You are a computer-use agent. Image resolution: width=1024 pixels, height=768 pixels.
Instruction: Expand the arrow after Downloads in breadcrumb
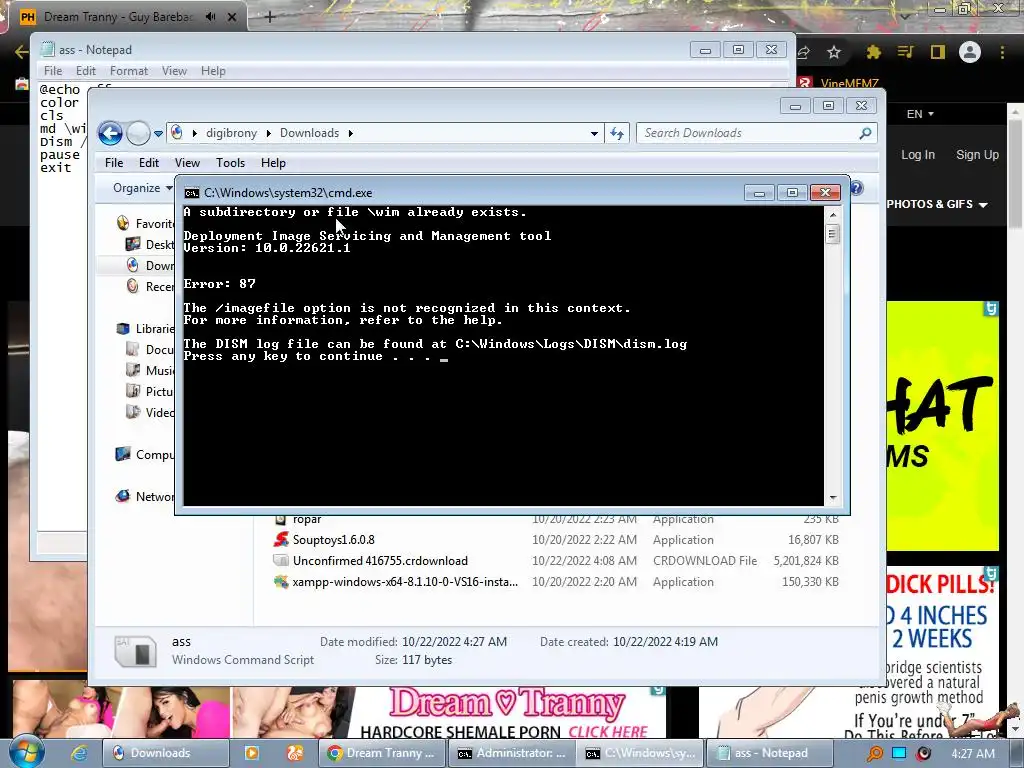(x=351, y=133)
